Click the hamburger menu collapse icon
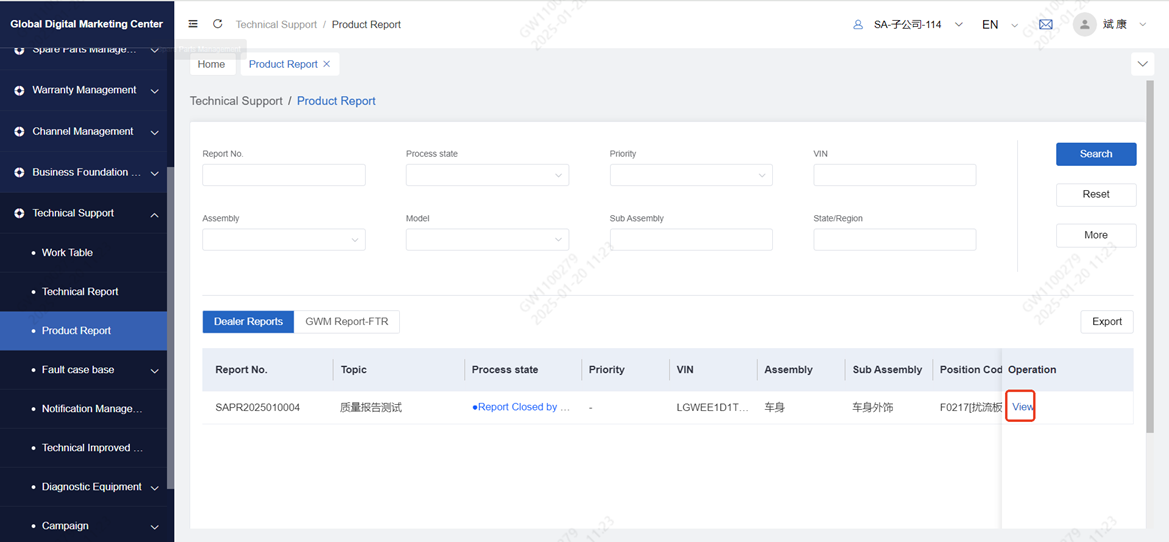 [193, 24]
